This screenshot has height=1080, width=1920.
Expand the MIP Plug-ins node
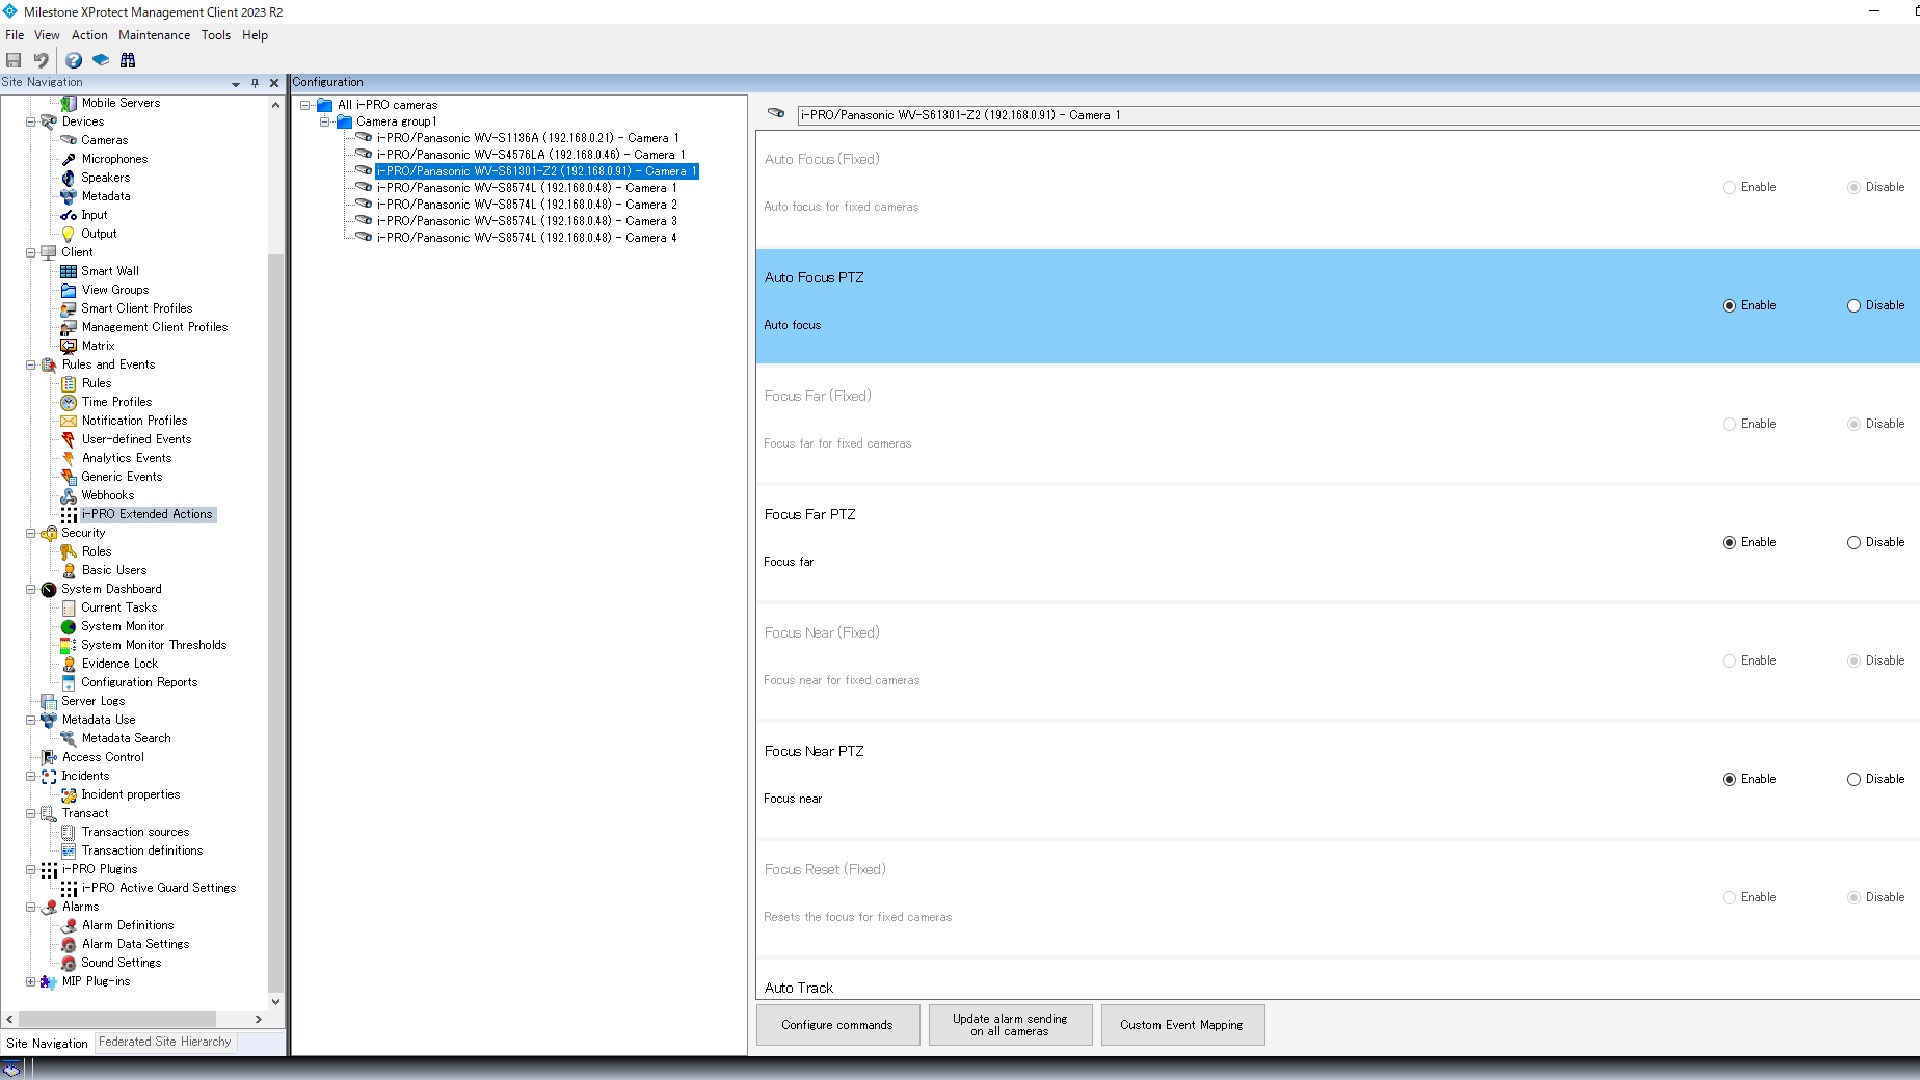(30, 982)
